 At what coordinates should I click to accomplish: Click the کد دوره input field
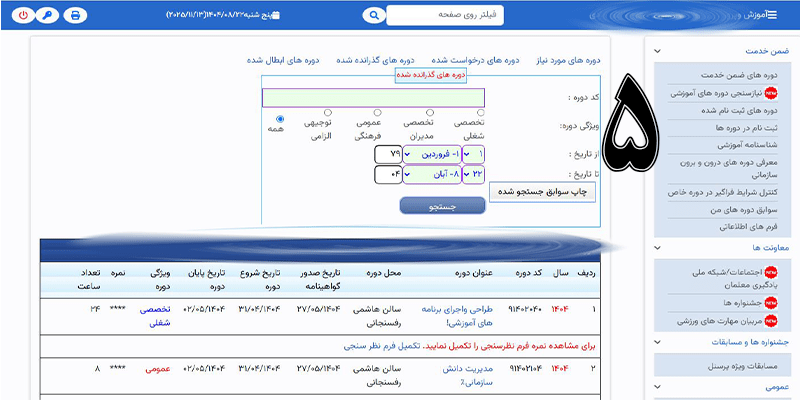[x=373, y=98]
